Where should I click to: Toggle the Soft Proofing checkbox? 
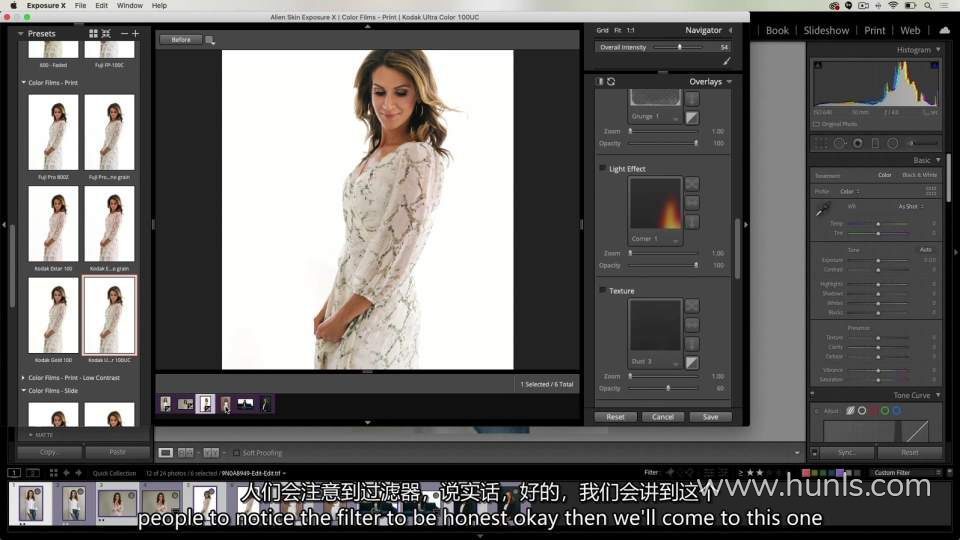coord(237,453)
